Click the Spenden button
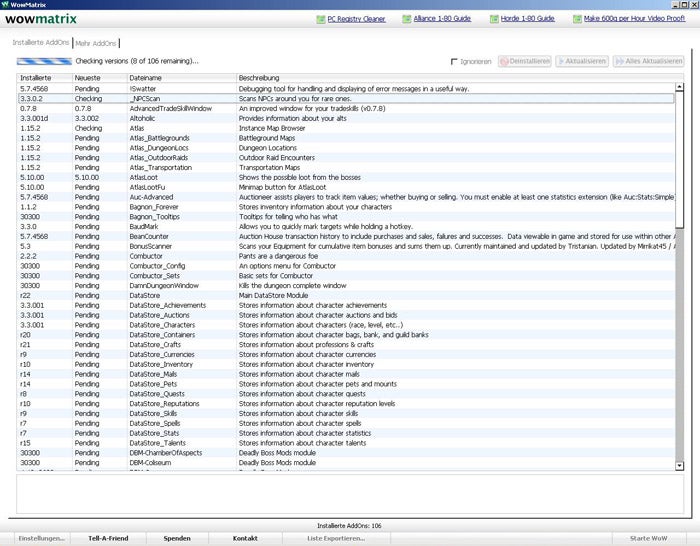 177,538
